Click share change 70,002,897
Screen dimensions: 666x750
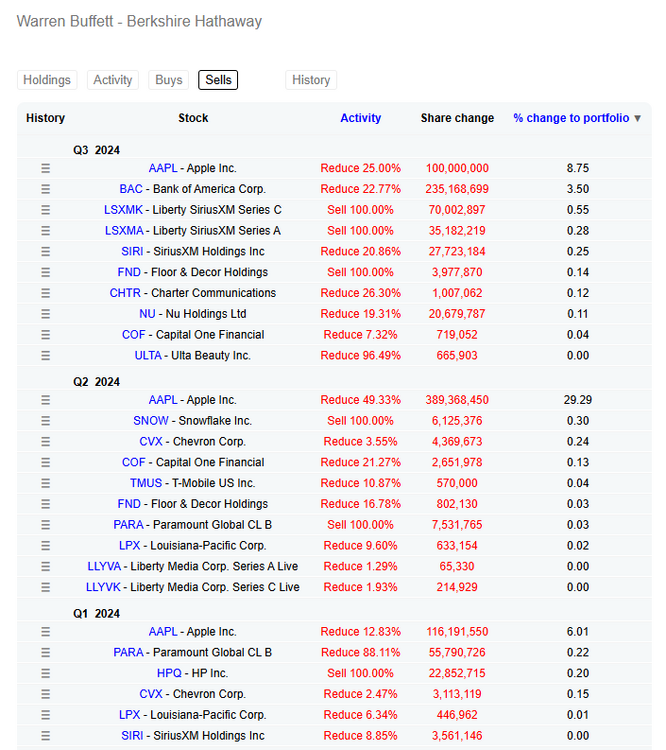pyautogui.click(x=457, y=210)
